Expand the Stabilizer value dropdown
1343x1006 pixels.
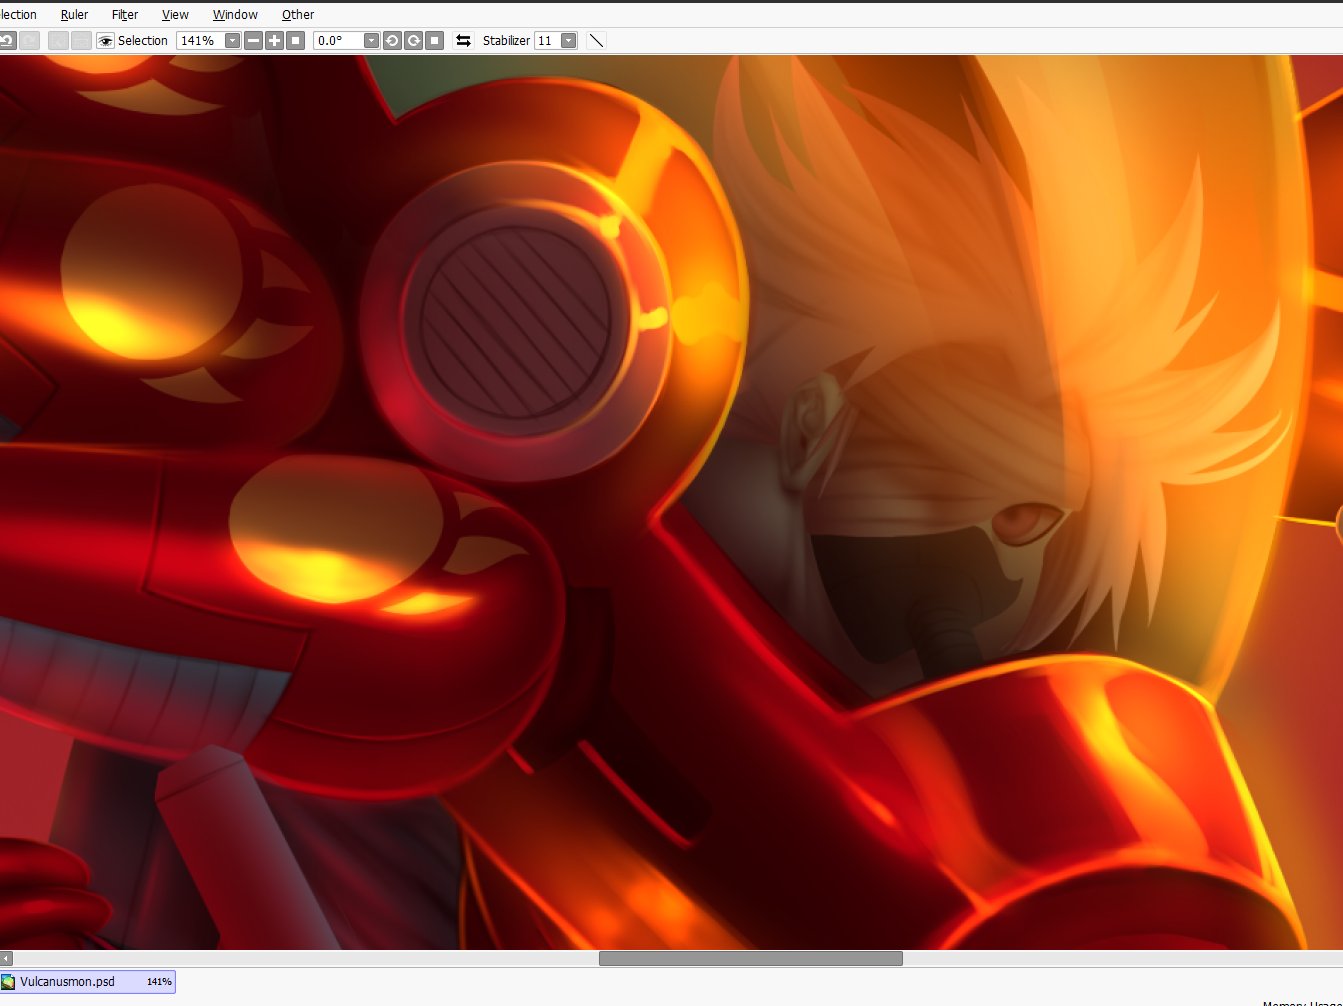568,41
